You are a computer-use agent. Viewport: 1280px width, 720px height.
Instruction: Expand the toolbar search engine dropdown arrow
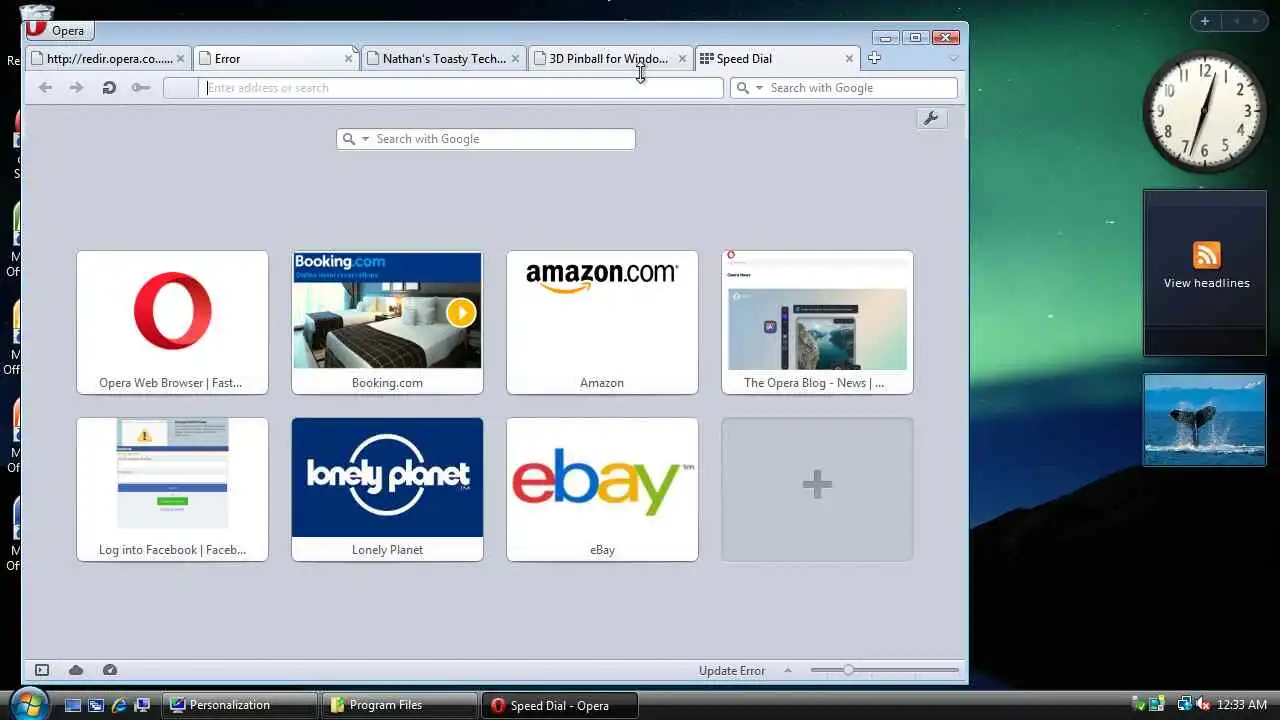pos(759,88)
